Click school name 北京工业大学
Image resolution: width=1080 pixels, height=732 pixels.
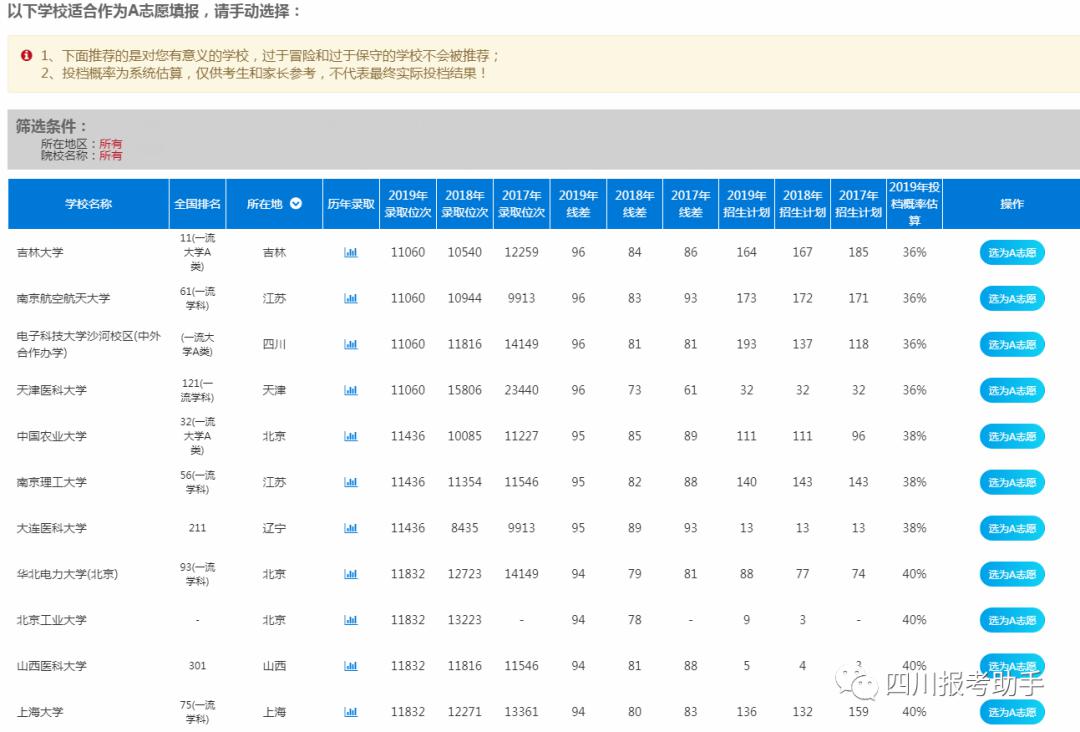(52, 620)
